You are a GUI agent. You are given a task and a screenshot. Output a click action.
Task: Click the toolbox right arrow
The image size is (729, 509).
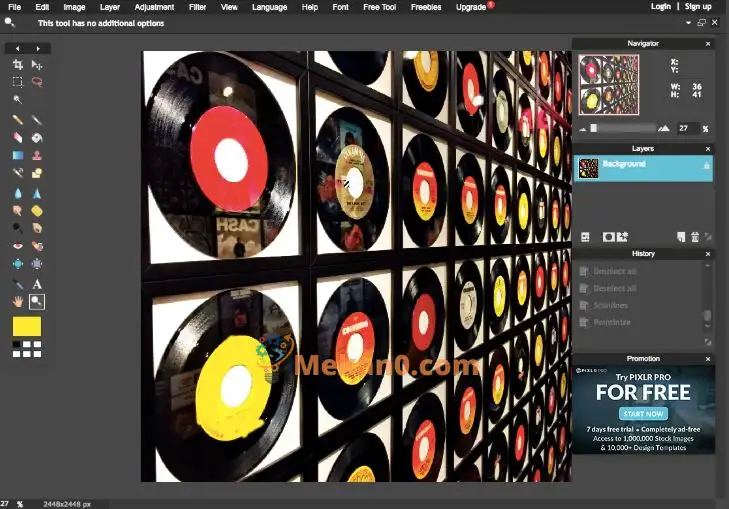pyautogui.click(x=38, y=48)
